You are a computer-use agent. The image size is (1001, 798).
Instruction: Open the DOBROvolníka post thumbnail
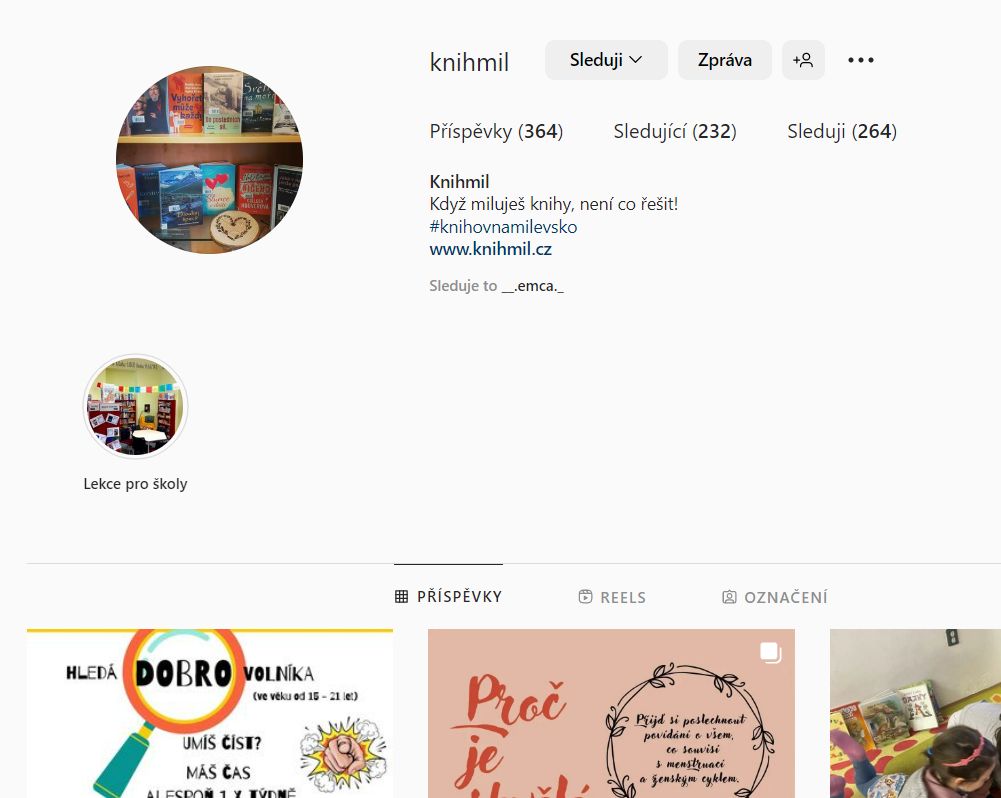click(x=210, y=713)
